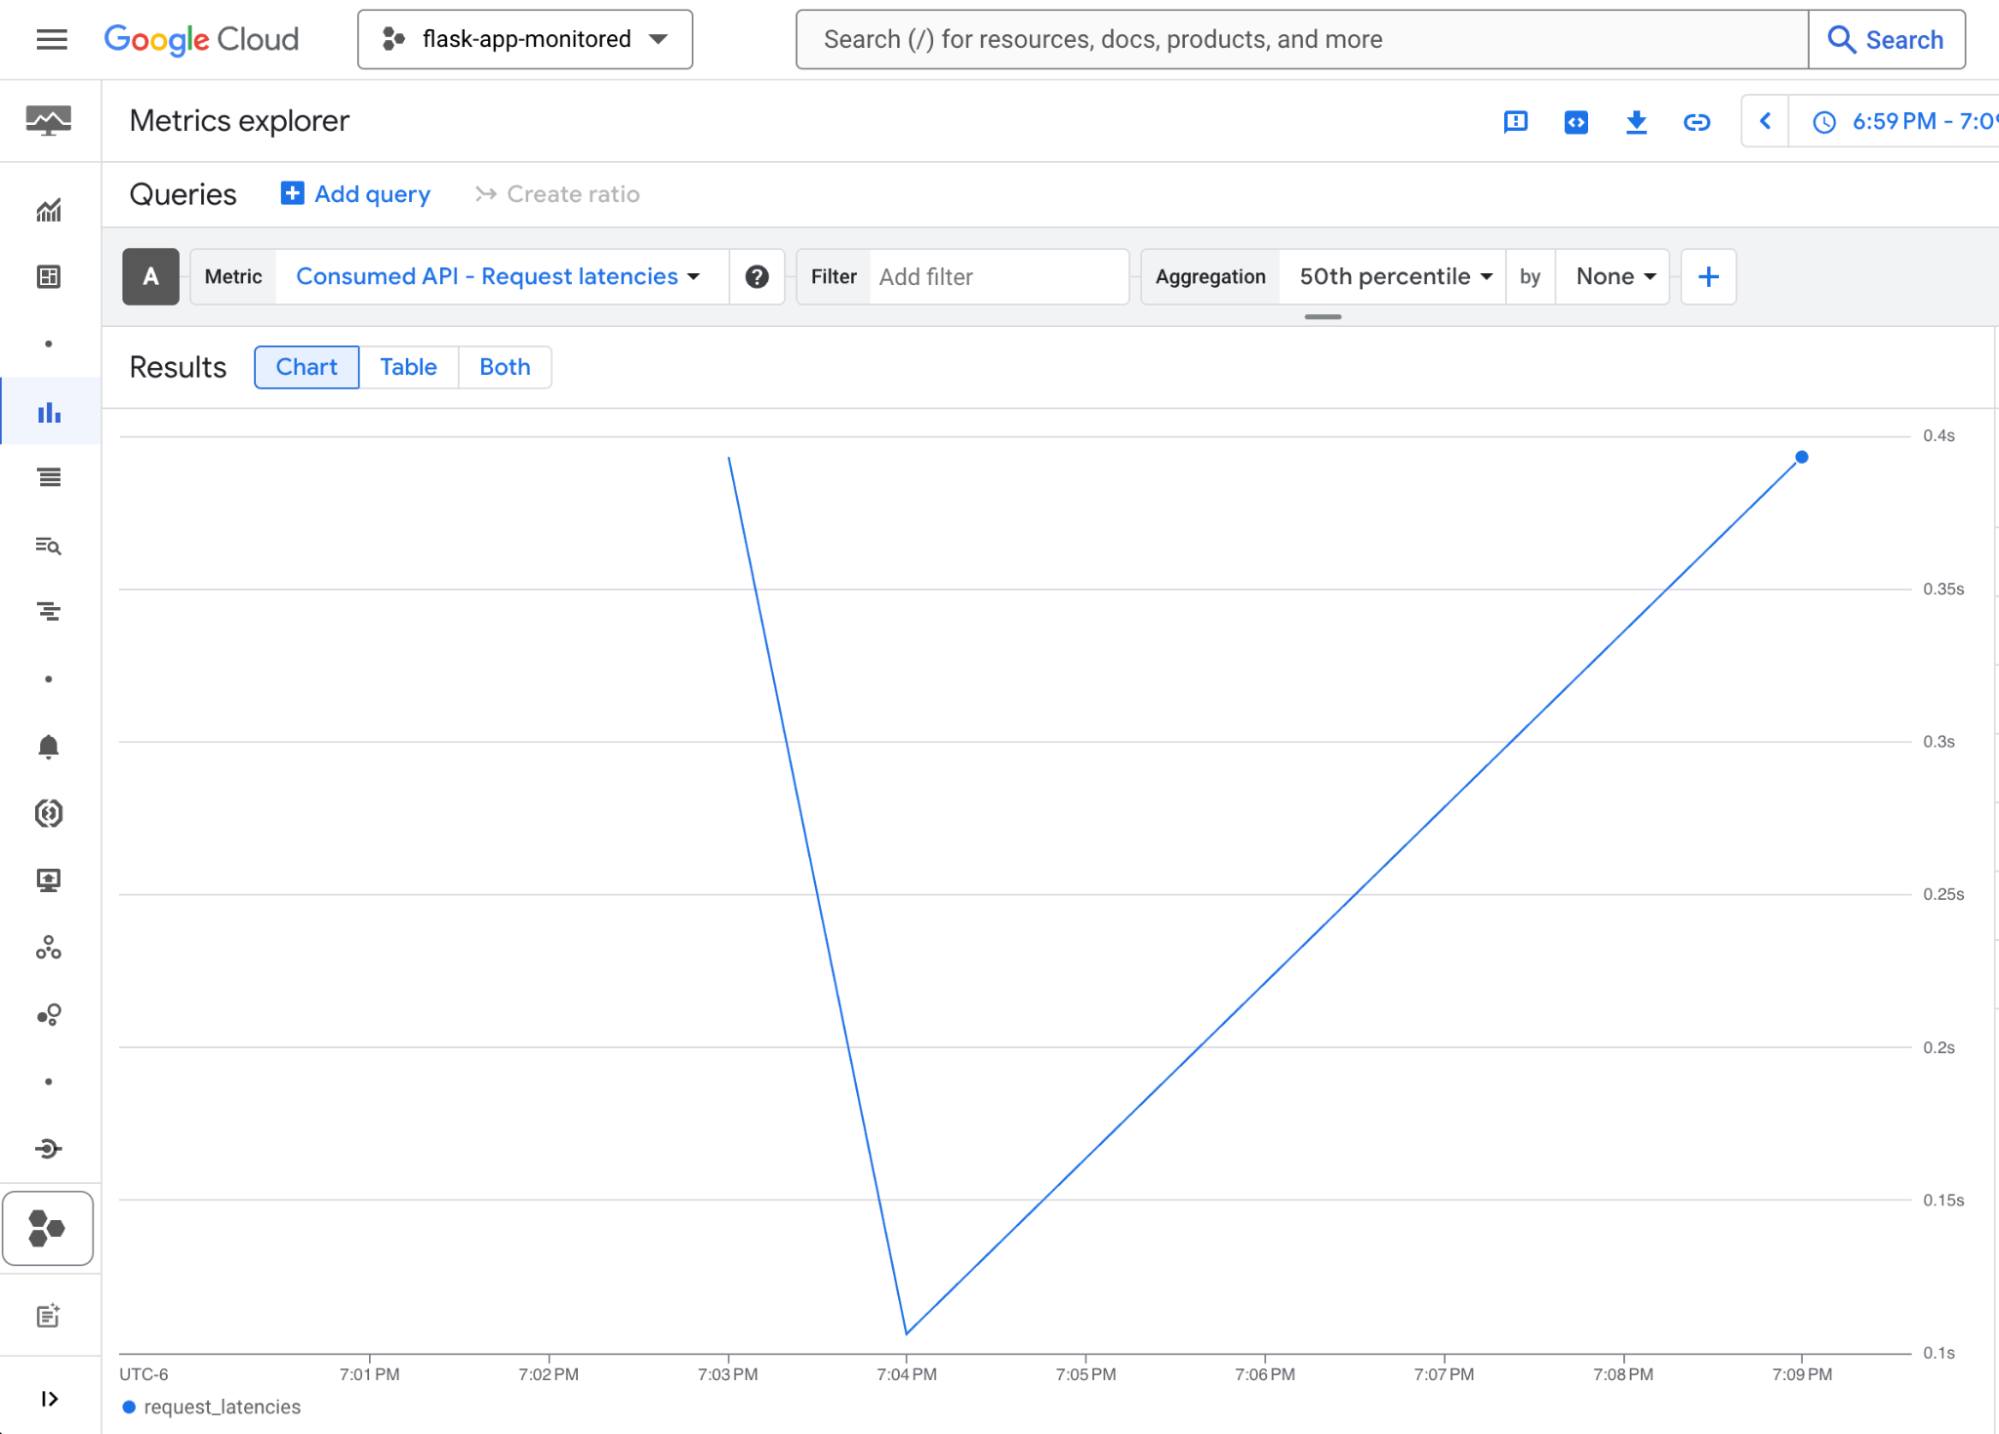Copy a shareable link via the link icon
Viewport: 1999px width, 1434px height.
point(1697,121)
